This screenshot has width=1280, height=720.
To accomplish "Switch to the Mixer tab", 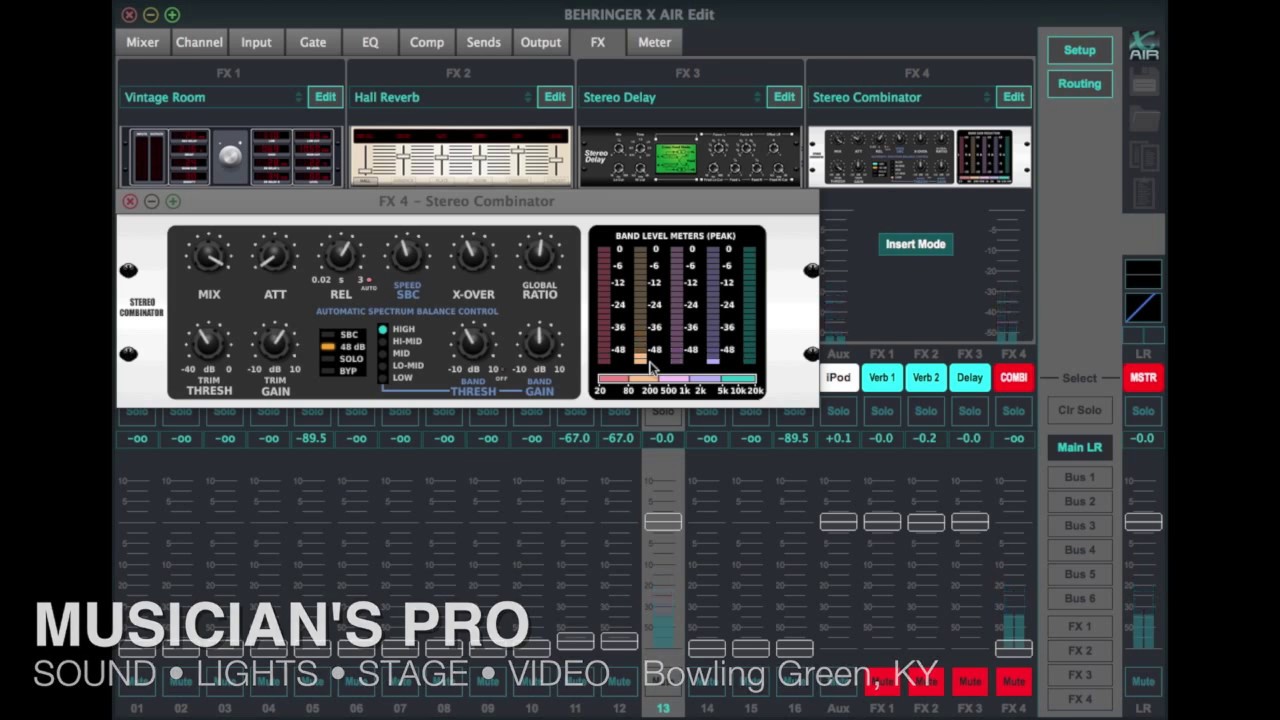I will tap(142, 42).
